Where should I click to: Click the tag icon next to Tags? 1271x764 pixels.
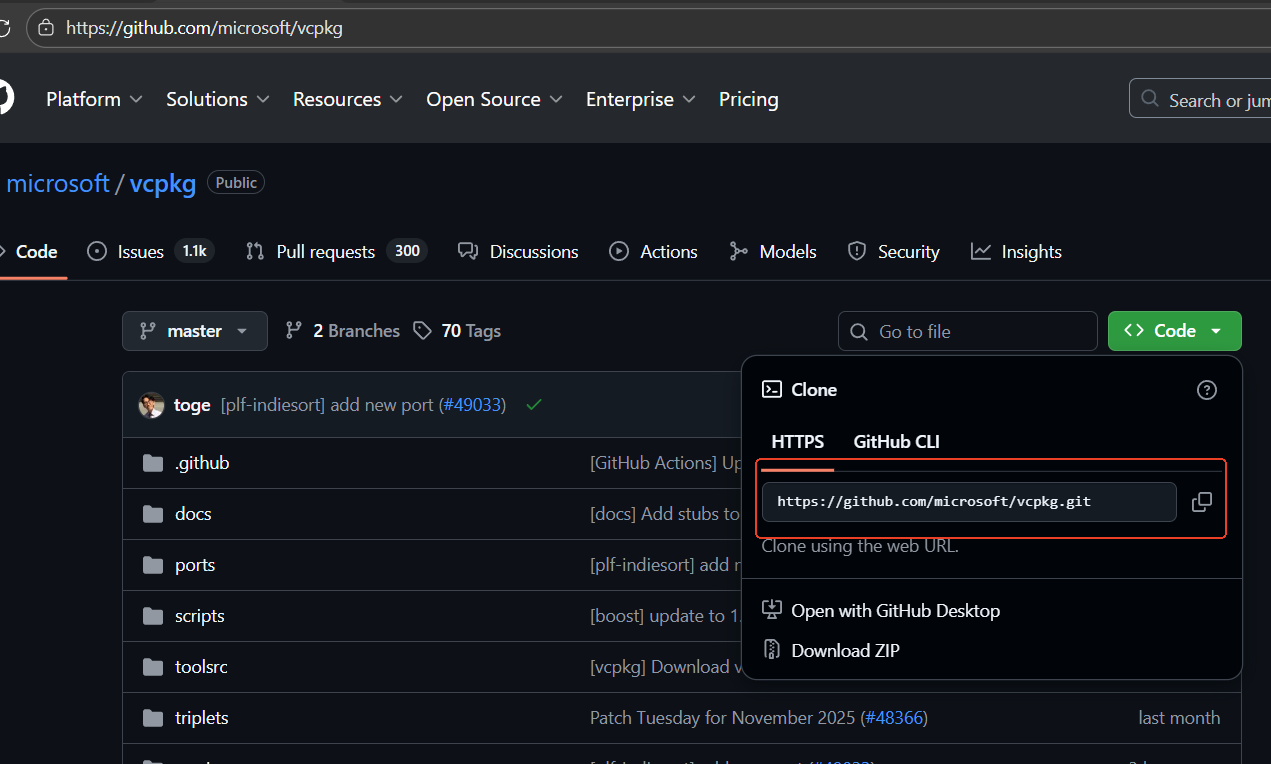tap(423, 331)
